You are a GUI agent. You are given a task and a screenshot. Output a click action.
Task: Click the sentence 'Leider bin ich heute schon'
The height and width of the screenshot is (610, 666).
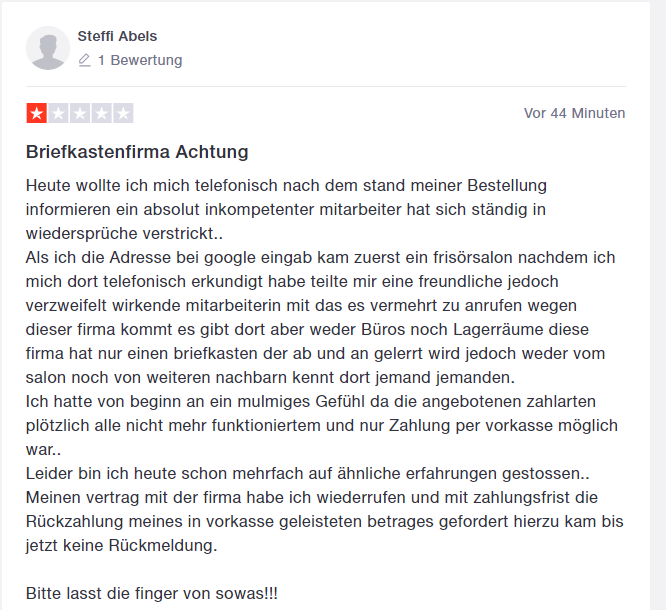(308, 473)
